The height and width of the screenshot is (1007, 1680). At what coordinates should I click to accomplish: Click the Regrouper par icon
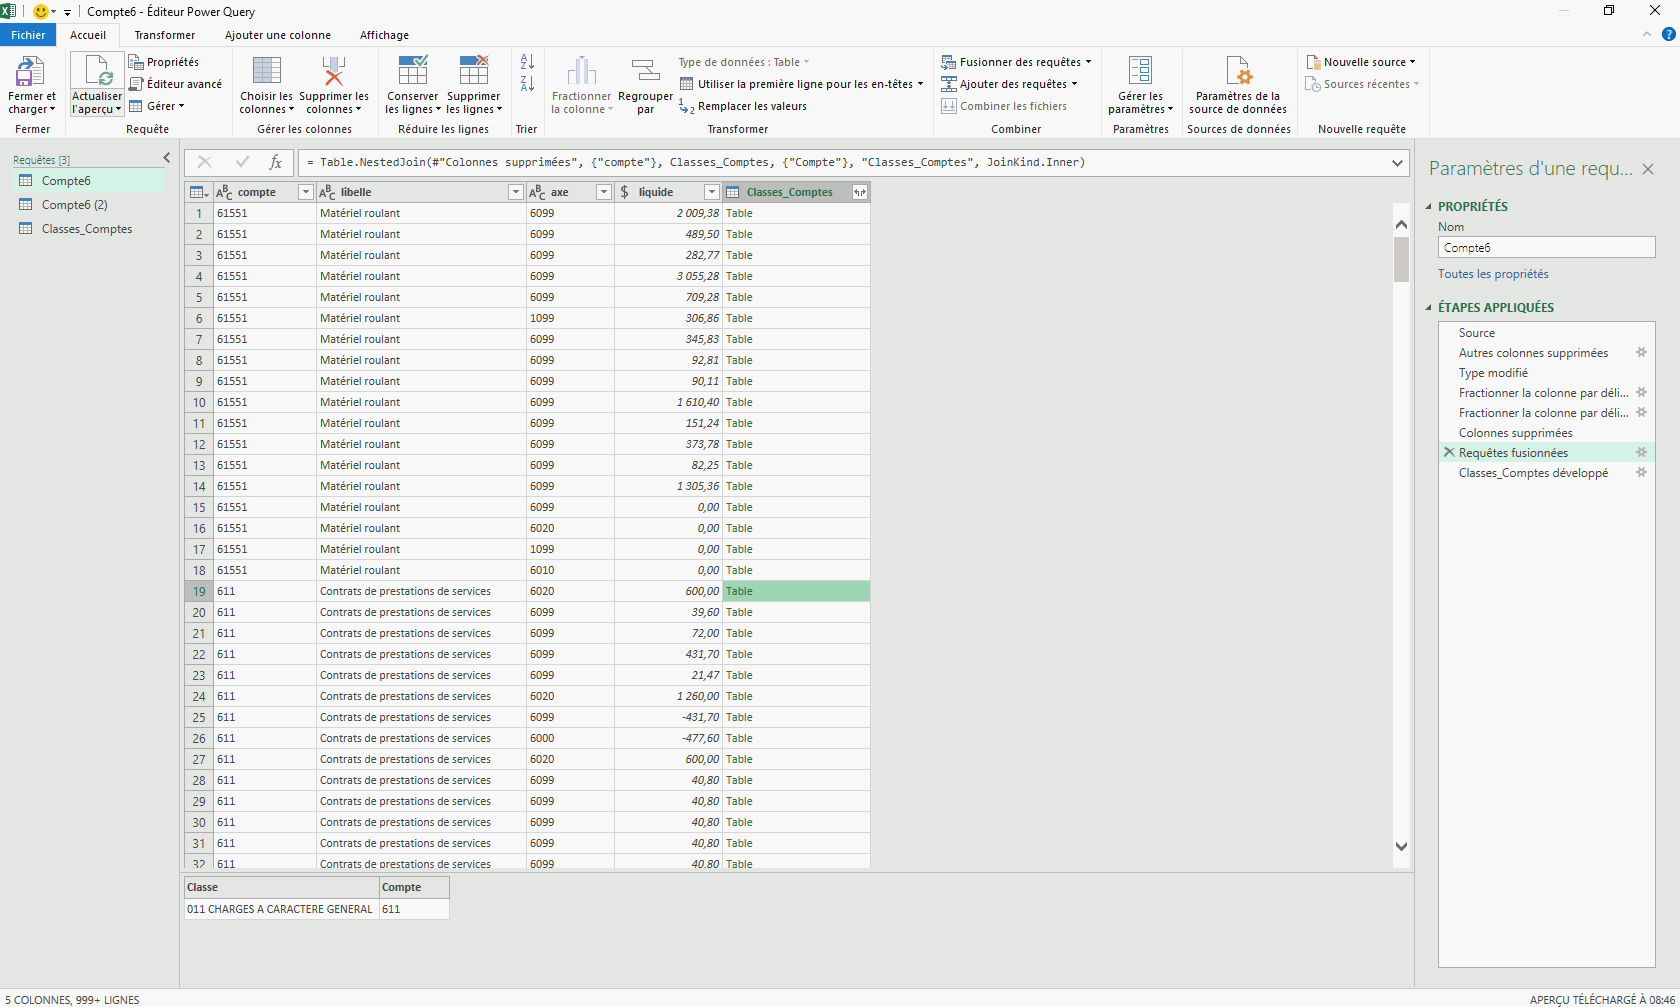tap(645, 72)
